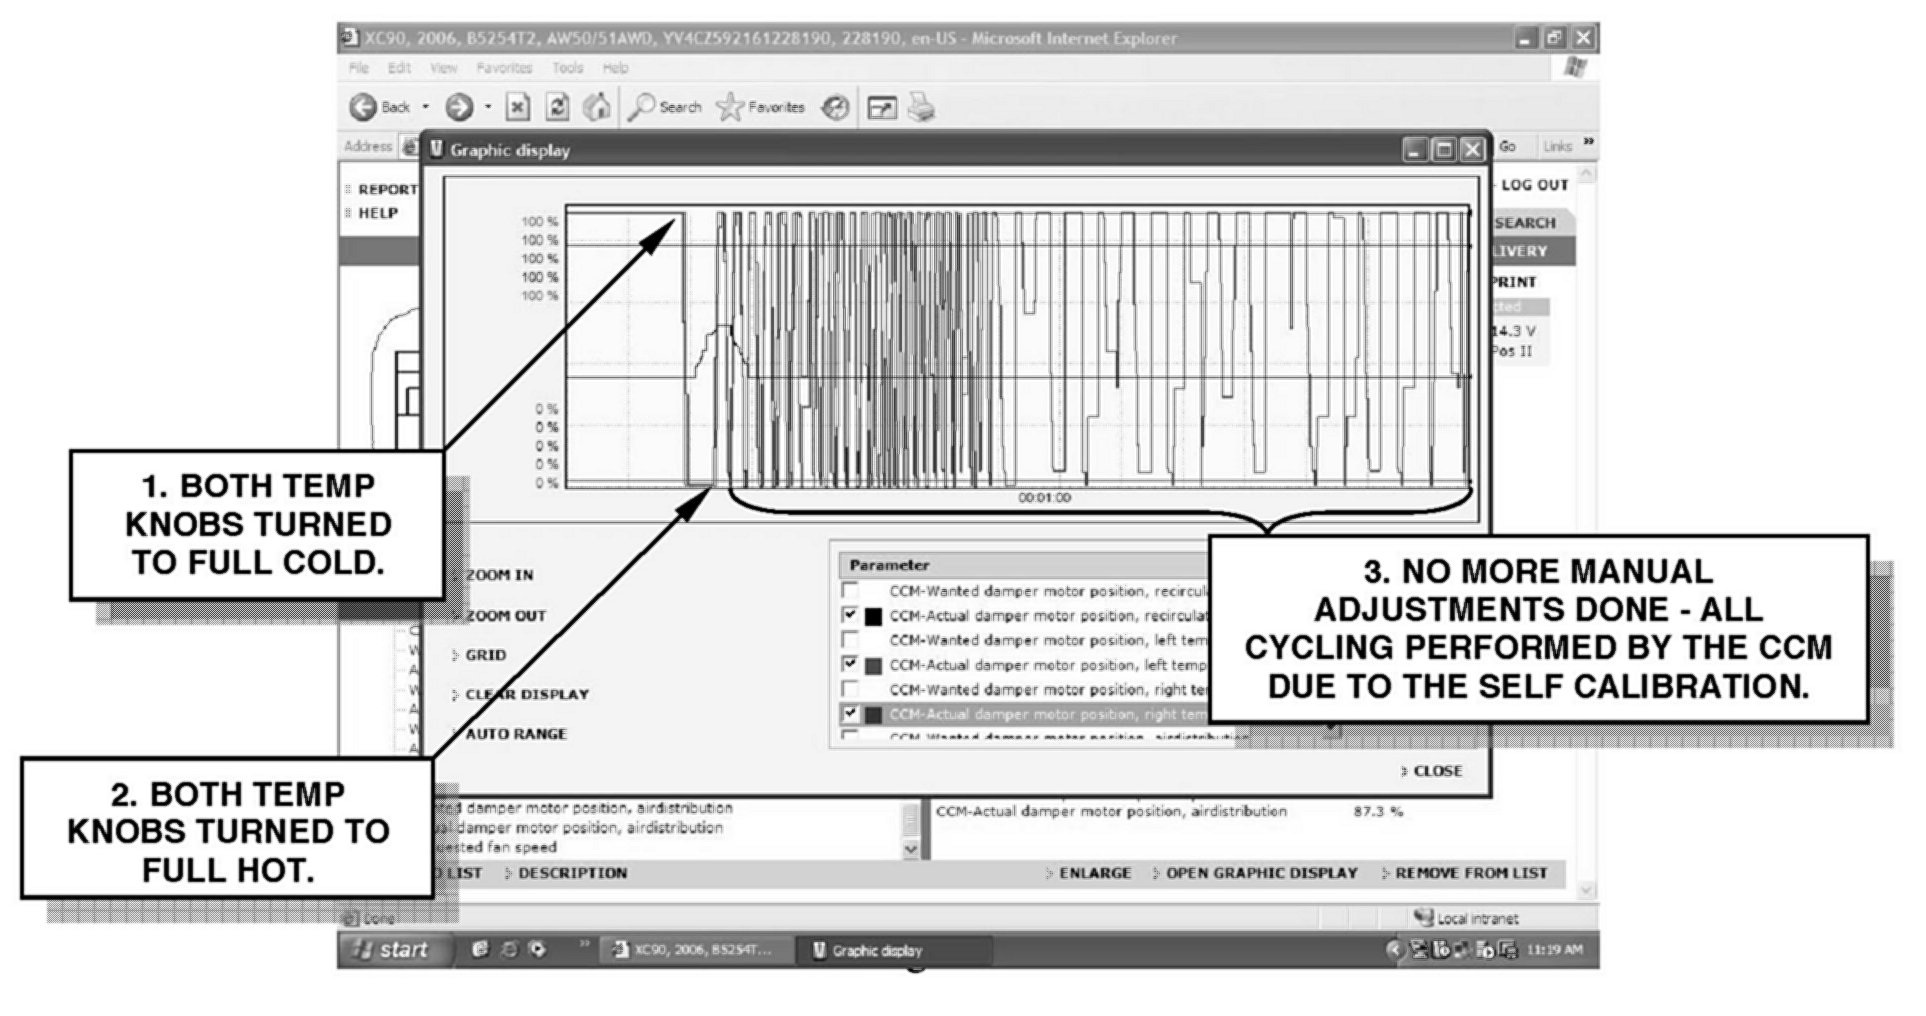Expand the Links toolbar chevron
This screenshot has height=1016, width=1926.
pos(1588,145)
